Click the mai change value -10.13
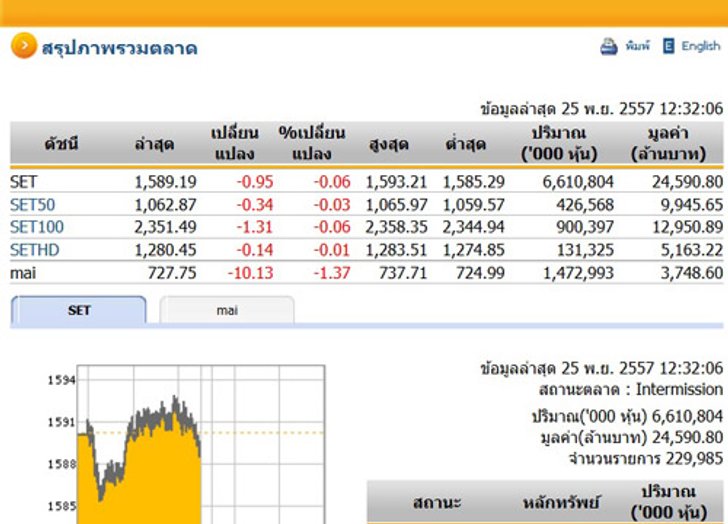Viewport: 728px width, 524px height. pos(250,273)
